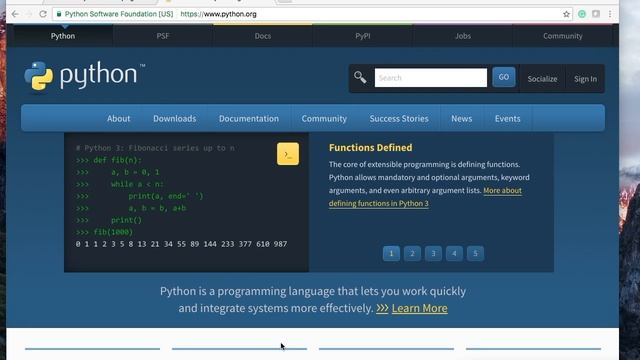
Task: Bookmark the page with the star icon
Action: [566, 14]
